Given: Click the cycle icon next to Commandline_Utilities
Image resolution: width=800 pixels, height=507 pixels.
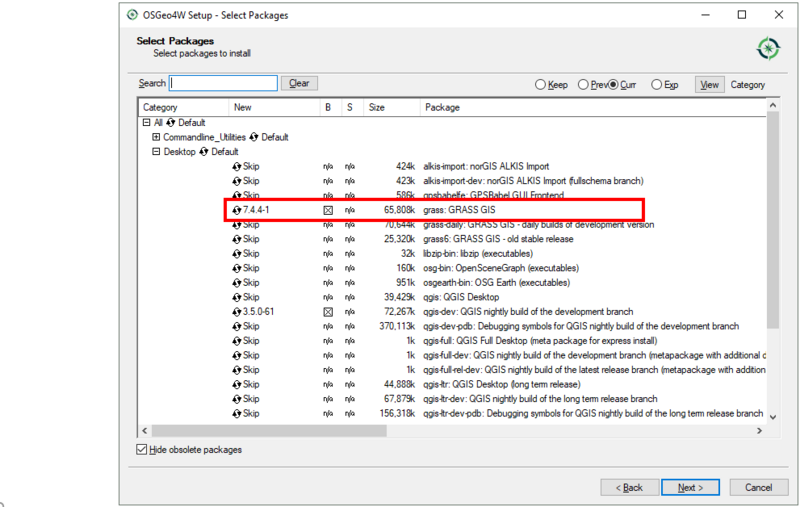Looking at the screenshot, I should [x=255, y=137].
